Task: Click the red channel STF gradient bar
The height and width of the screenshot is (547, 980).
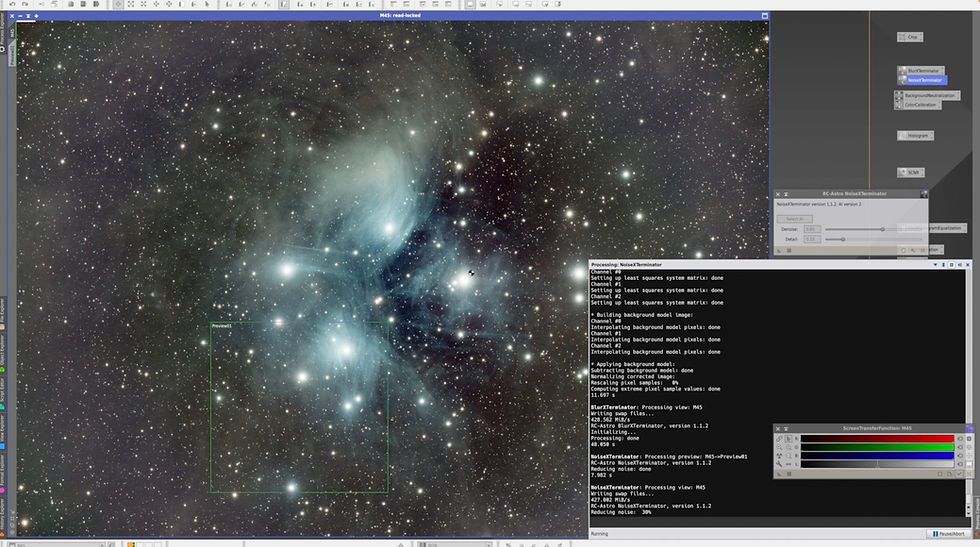Action: (x=878, y=439)
